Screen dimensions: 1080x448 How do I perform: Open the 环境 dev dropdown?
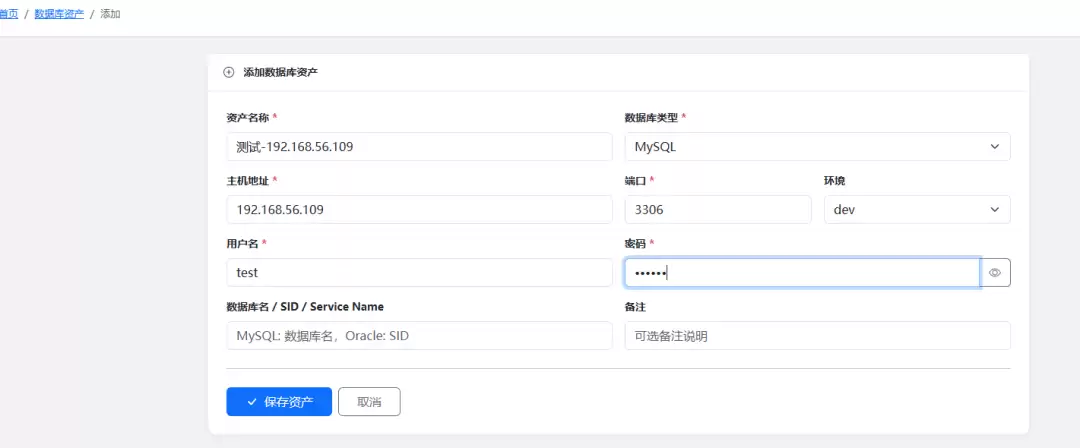pos(917,210)
